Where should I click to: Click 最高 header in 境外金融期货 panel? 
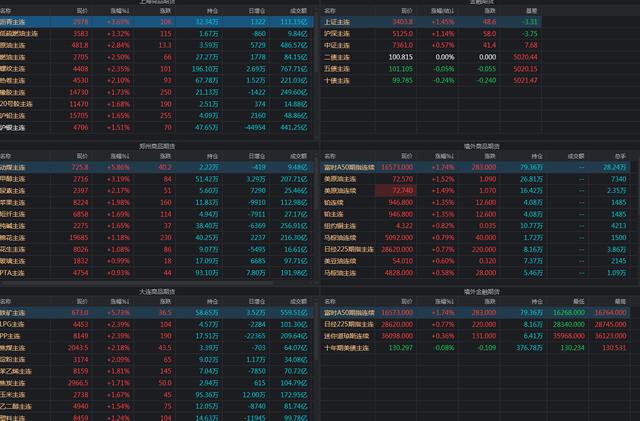[x=621, y=301]
